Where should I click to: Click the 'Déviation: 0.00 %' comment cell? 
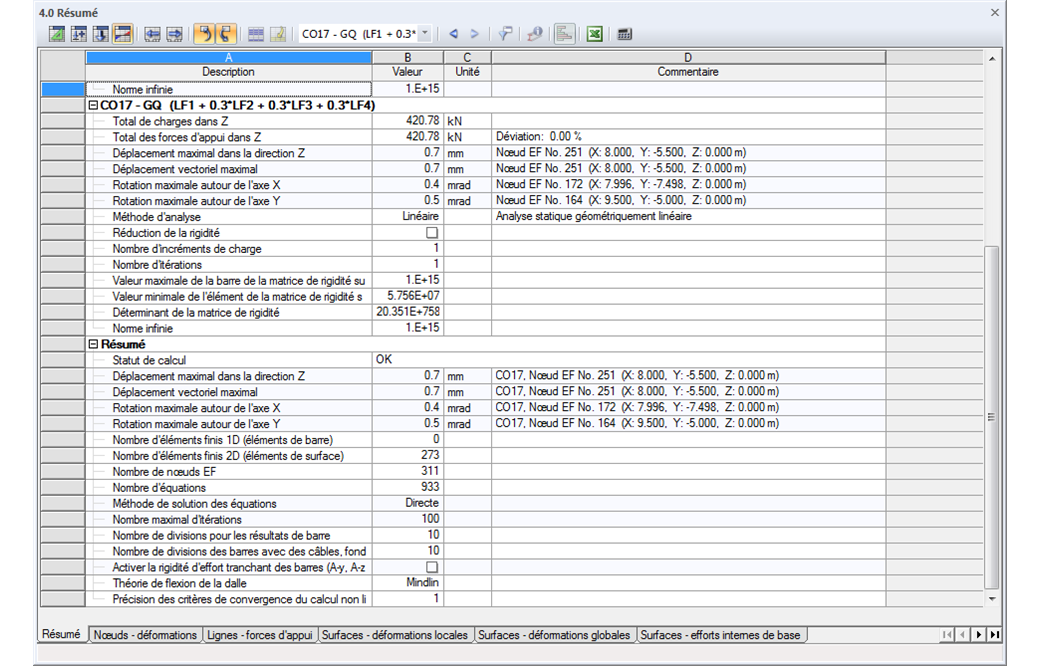pyautogui.click(x=688, y=137)
